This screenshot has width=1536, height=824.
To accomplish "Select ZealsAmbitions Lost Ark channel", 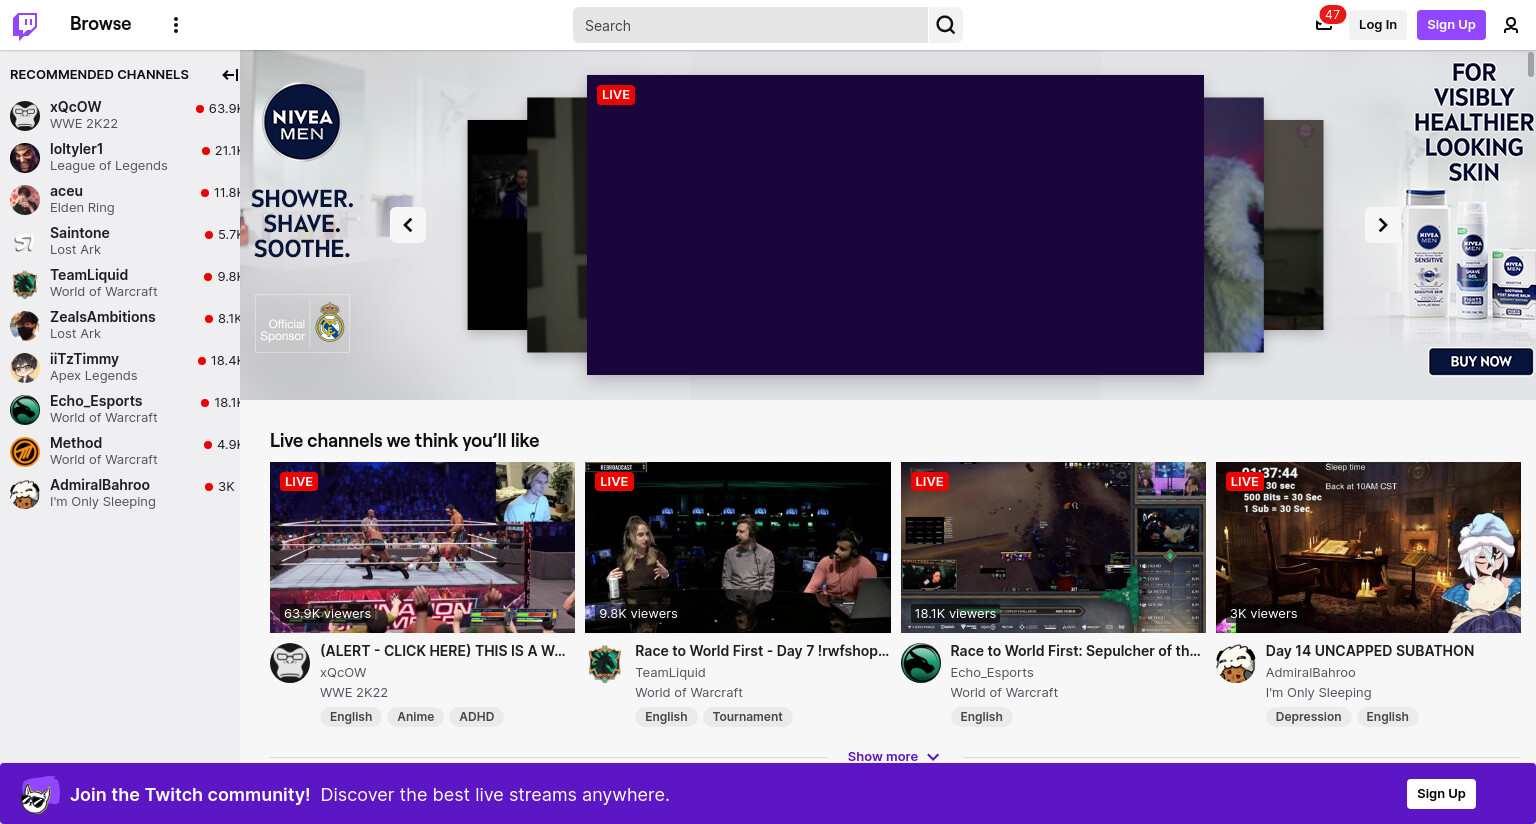I will click(120, 325).
